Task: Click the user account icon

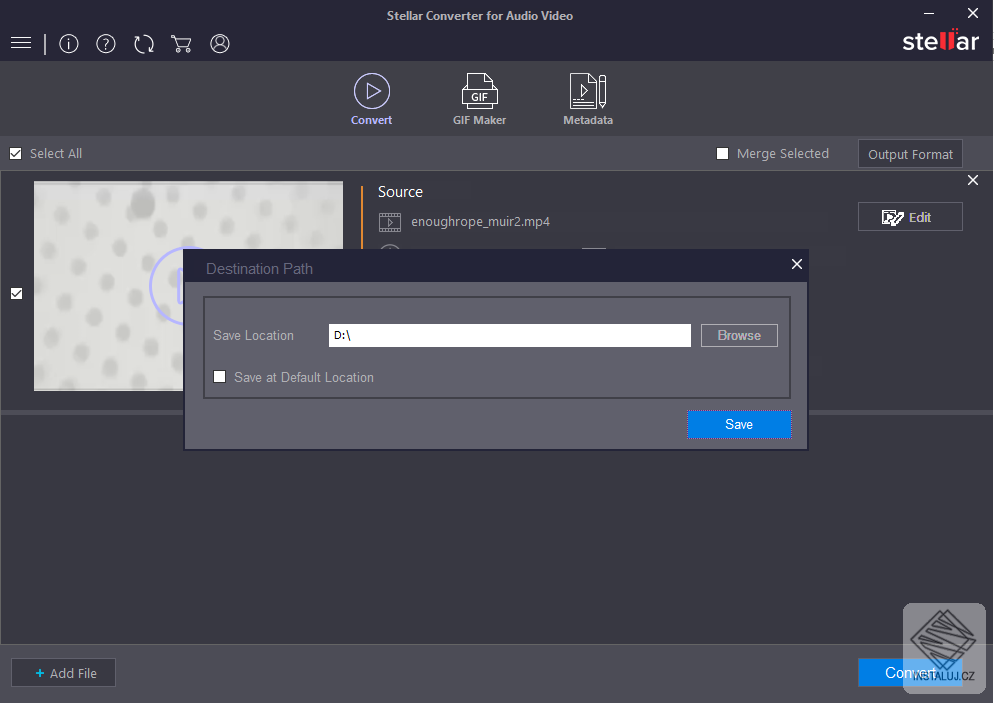Action: point(219,43)
